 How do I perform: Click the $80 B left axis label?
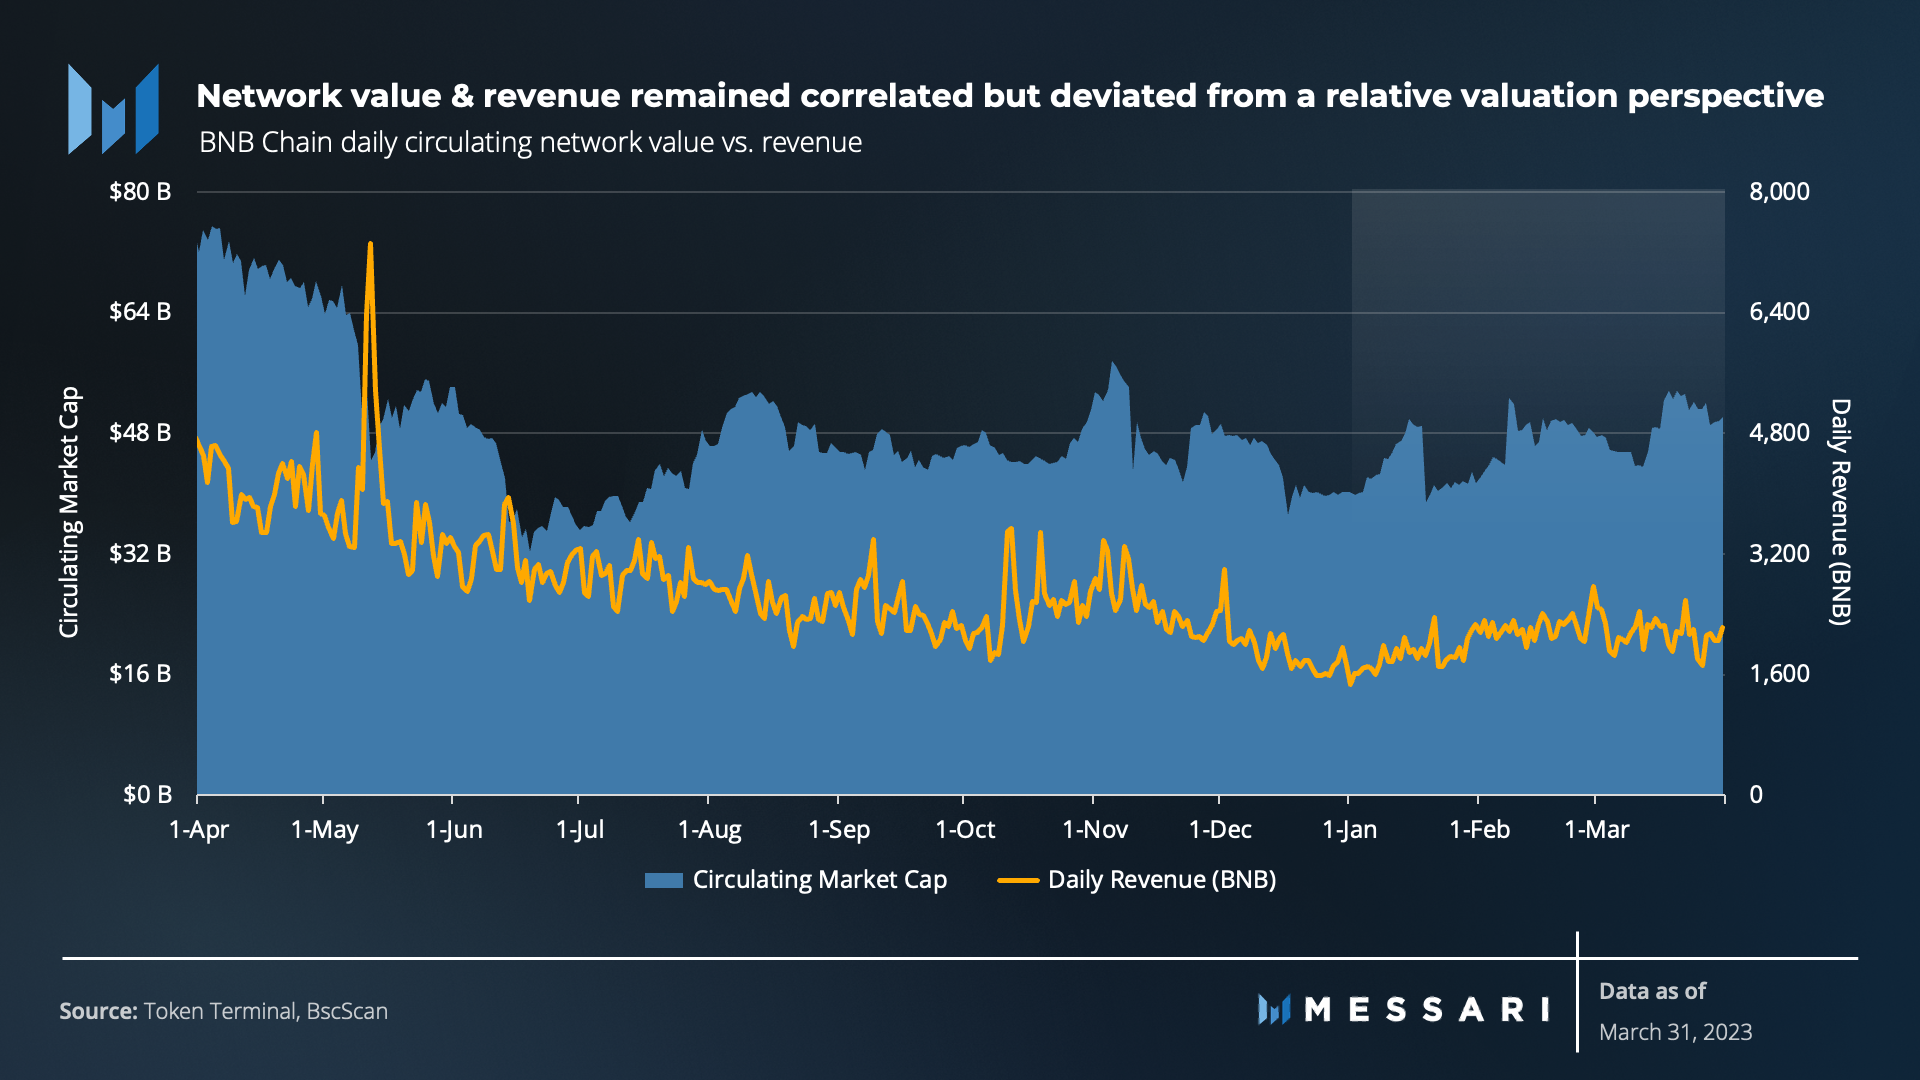[x=140, y=192]
